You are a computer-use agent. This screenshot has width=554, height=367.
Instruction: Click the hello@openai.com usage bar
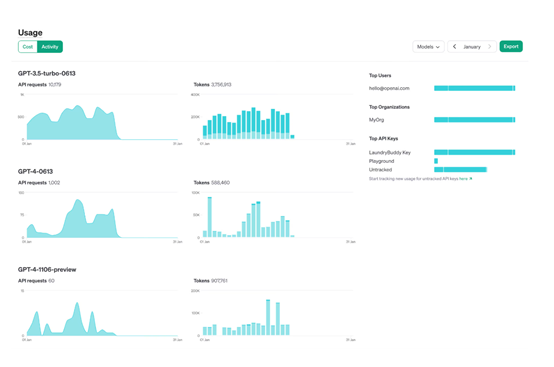(475, 88)
